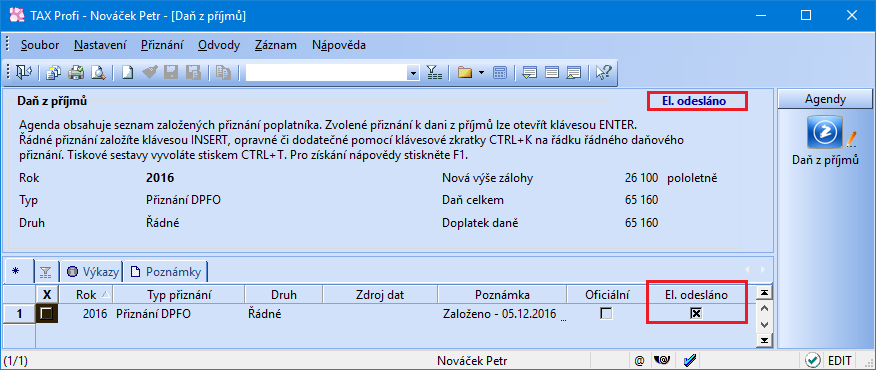Tick the X selection box in row 1
Screen dimensions: 876x370
pos(46,314)
